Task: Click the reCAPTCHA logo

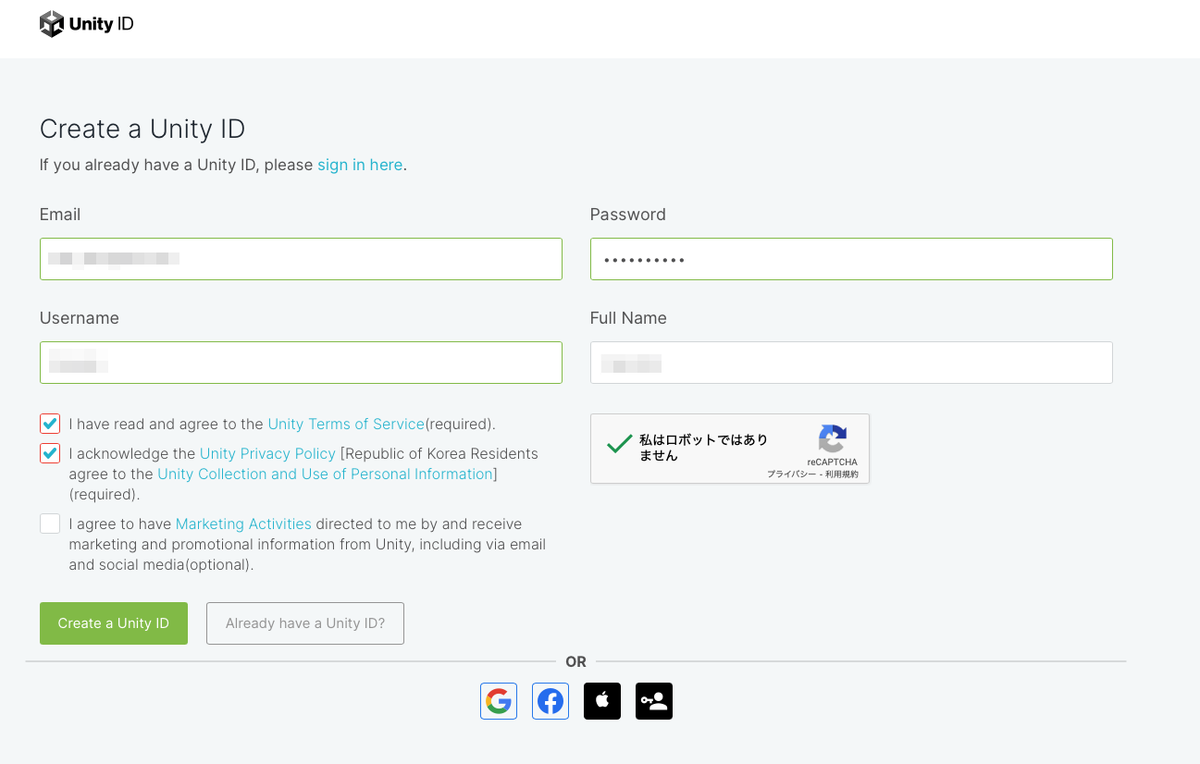Action: pyautogui.click(x=832, y=439)
